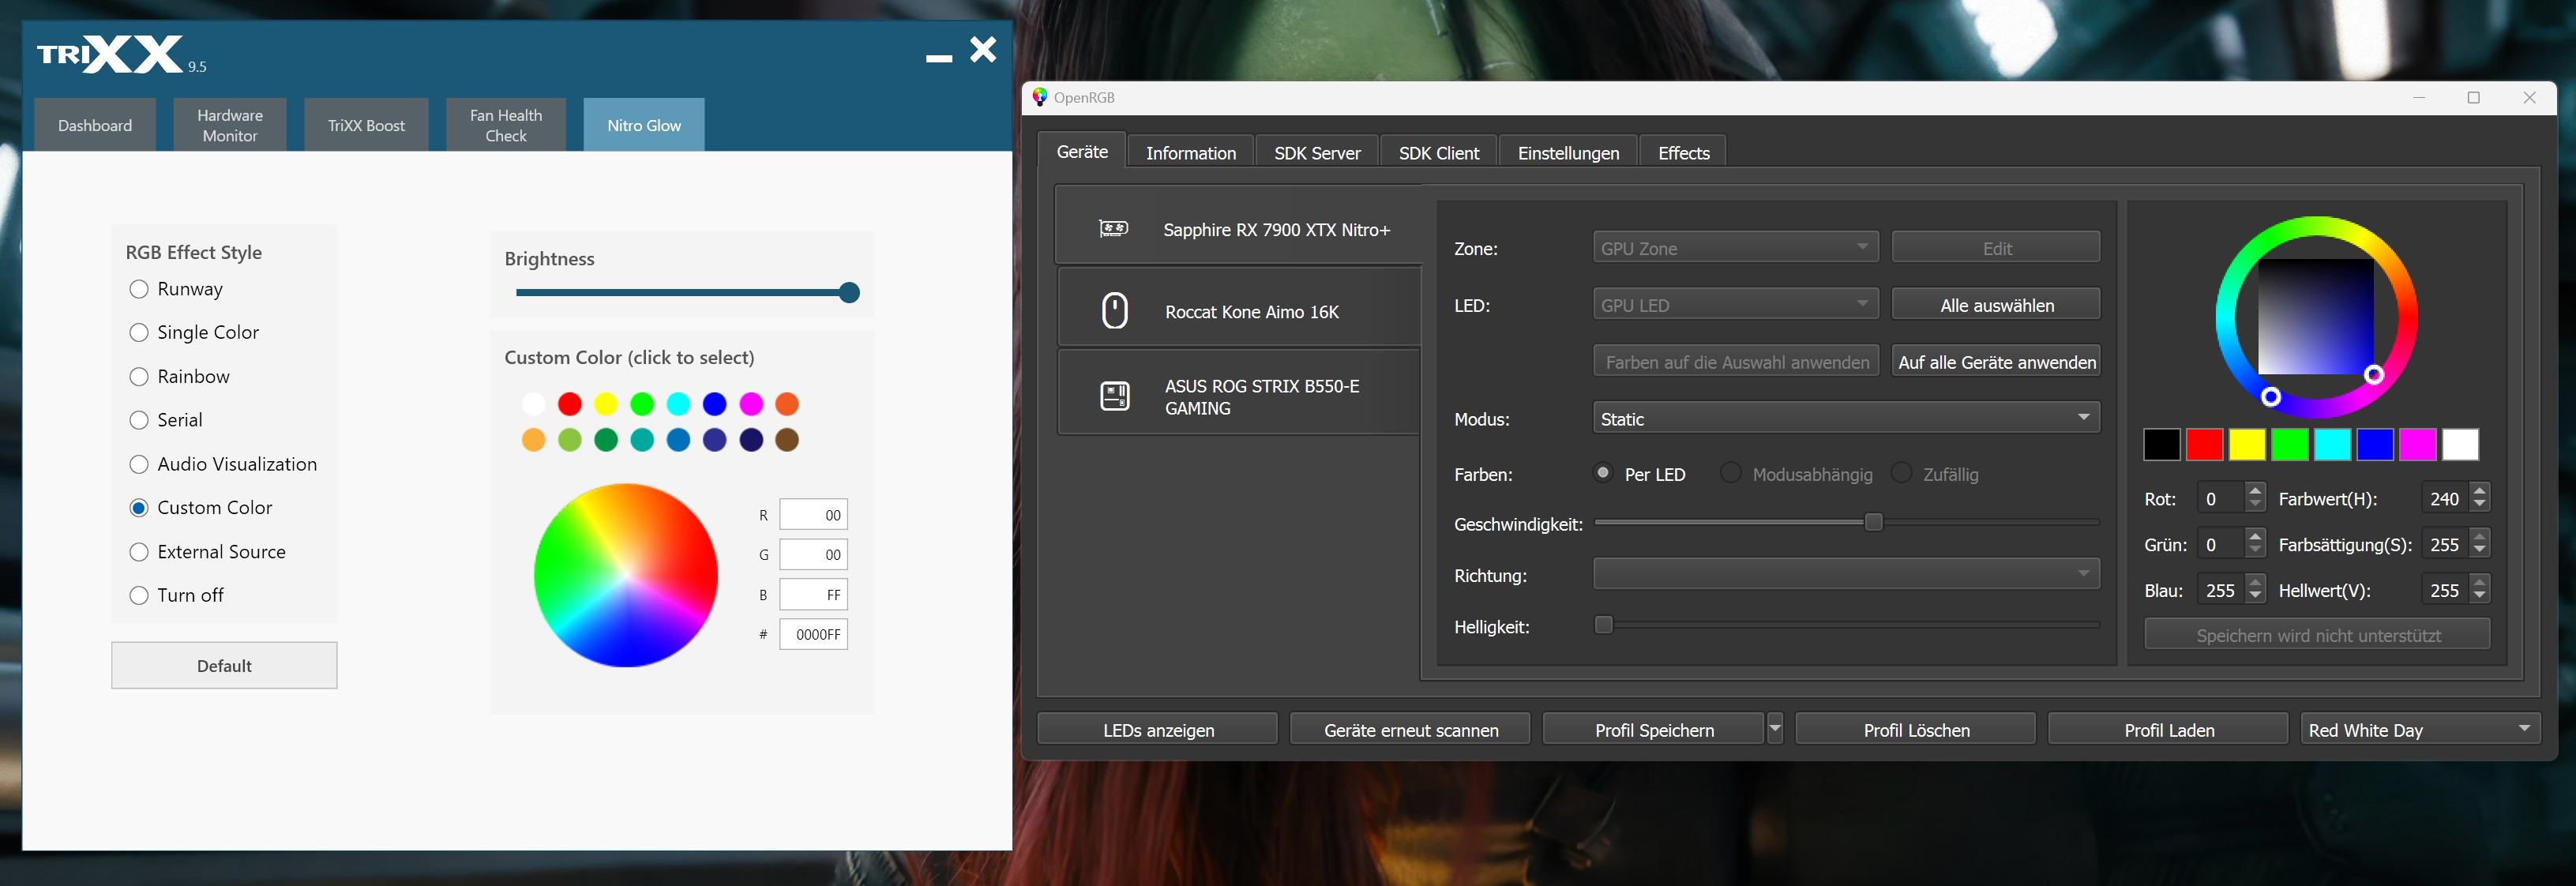The height and width of the screenshot is (886, 2576).
Task: Switch to Information tab in OpenRGB
Action: 1191,152
